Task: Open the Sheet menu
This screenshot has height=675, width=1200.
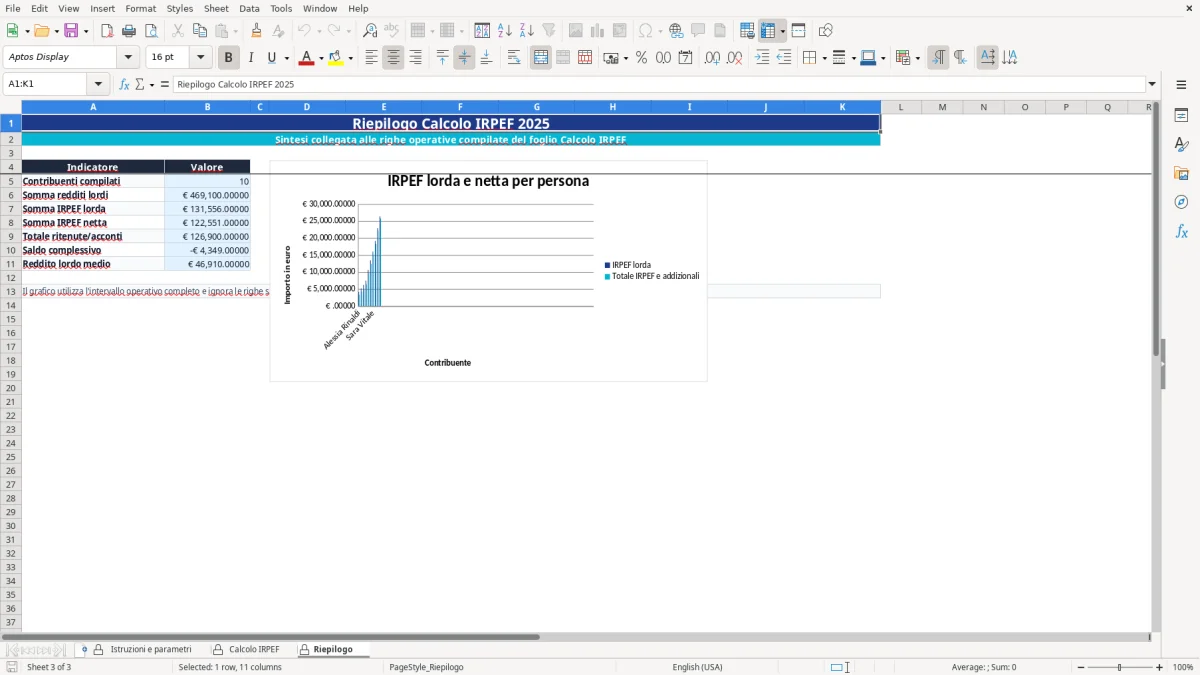Action: coord(217,8)
